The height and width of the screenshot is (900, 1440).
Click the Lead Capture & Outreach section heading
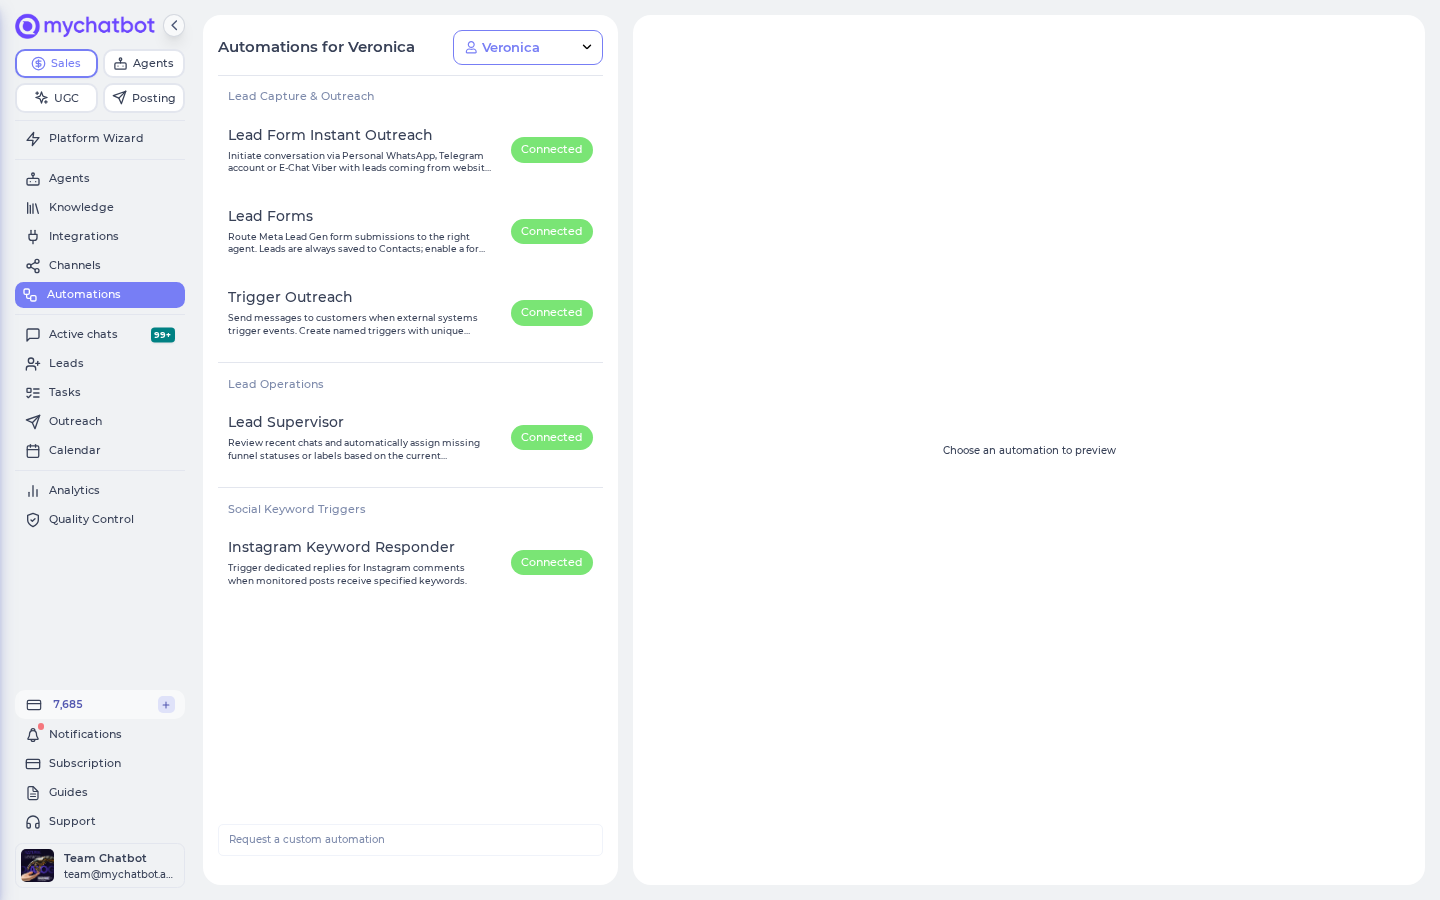[x=301, y=97]
